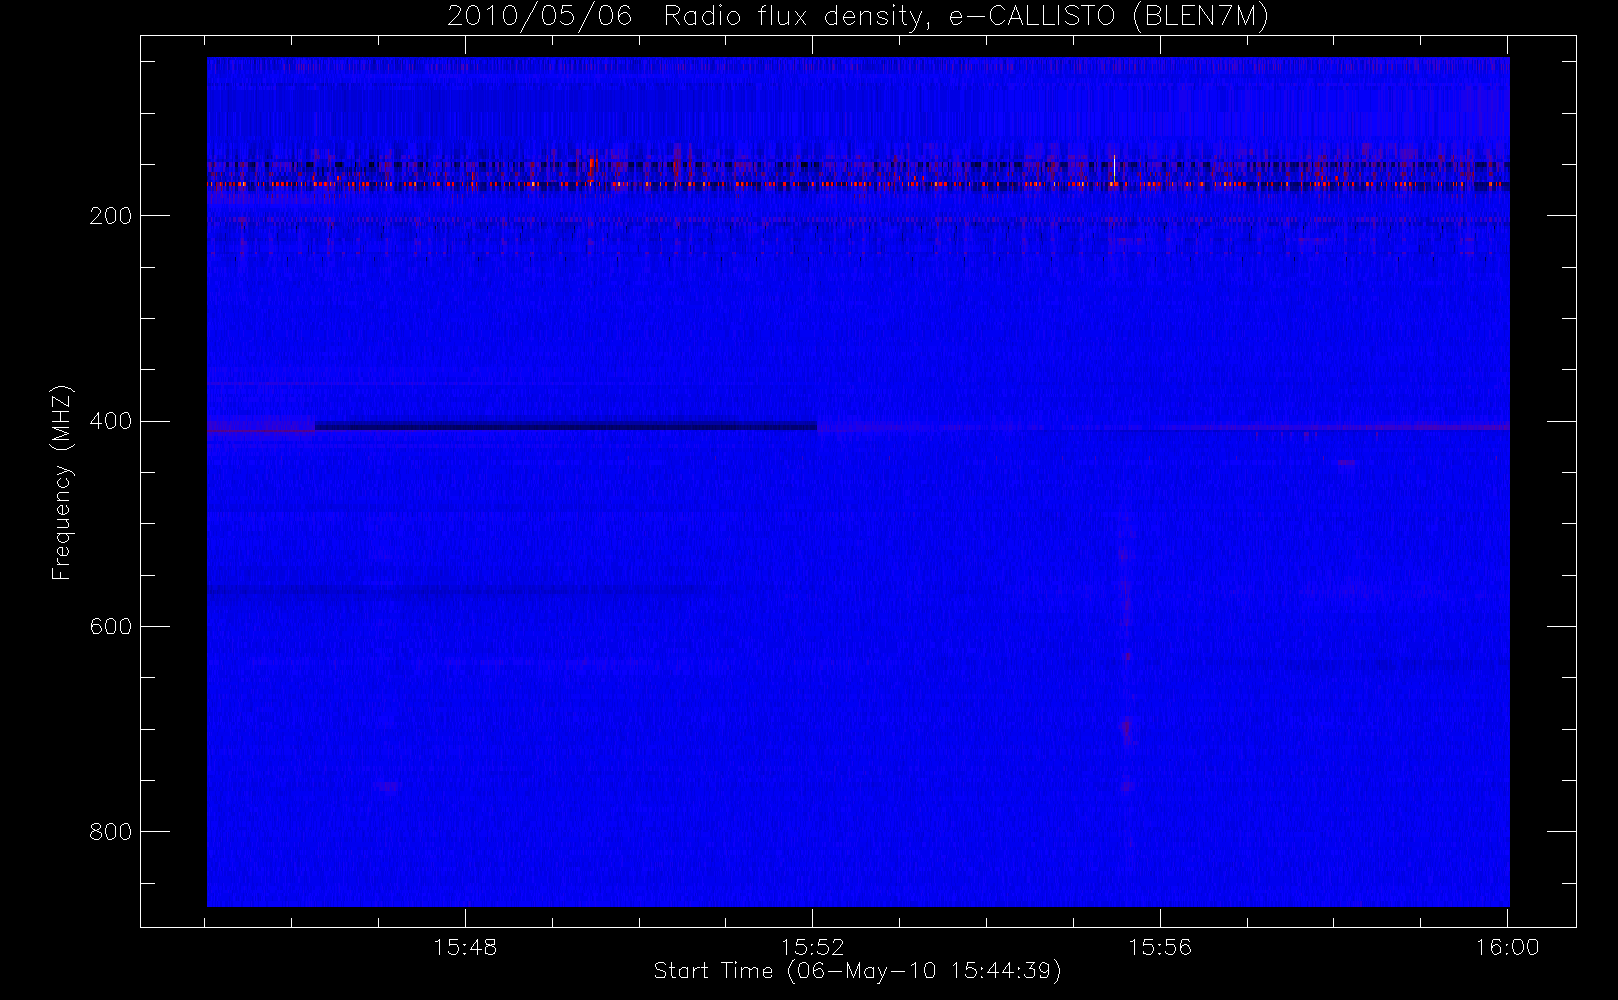Select the 400 frequency axis label
Screen dimensions: 1618x1000
(110, 422)
